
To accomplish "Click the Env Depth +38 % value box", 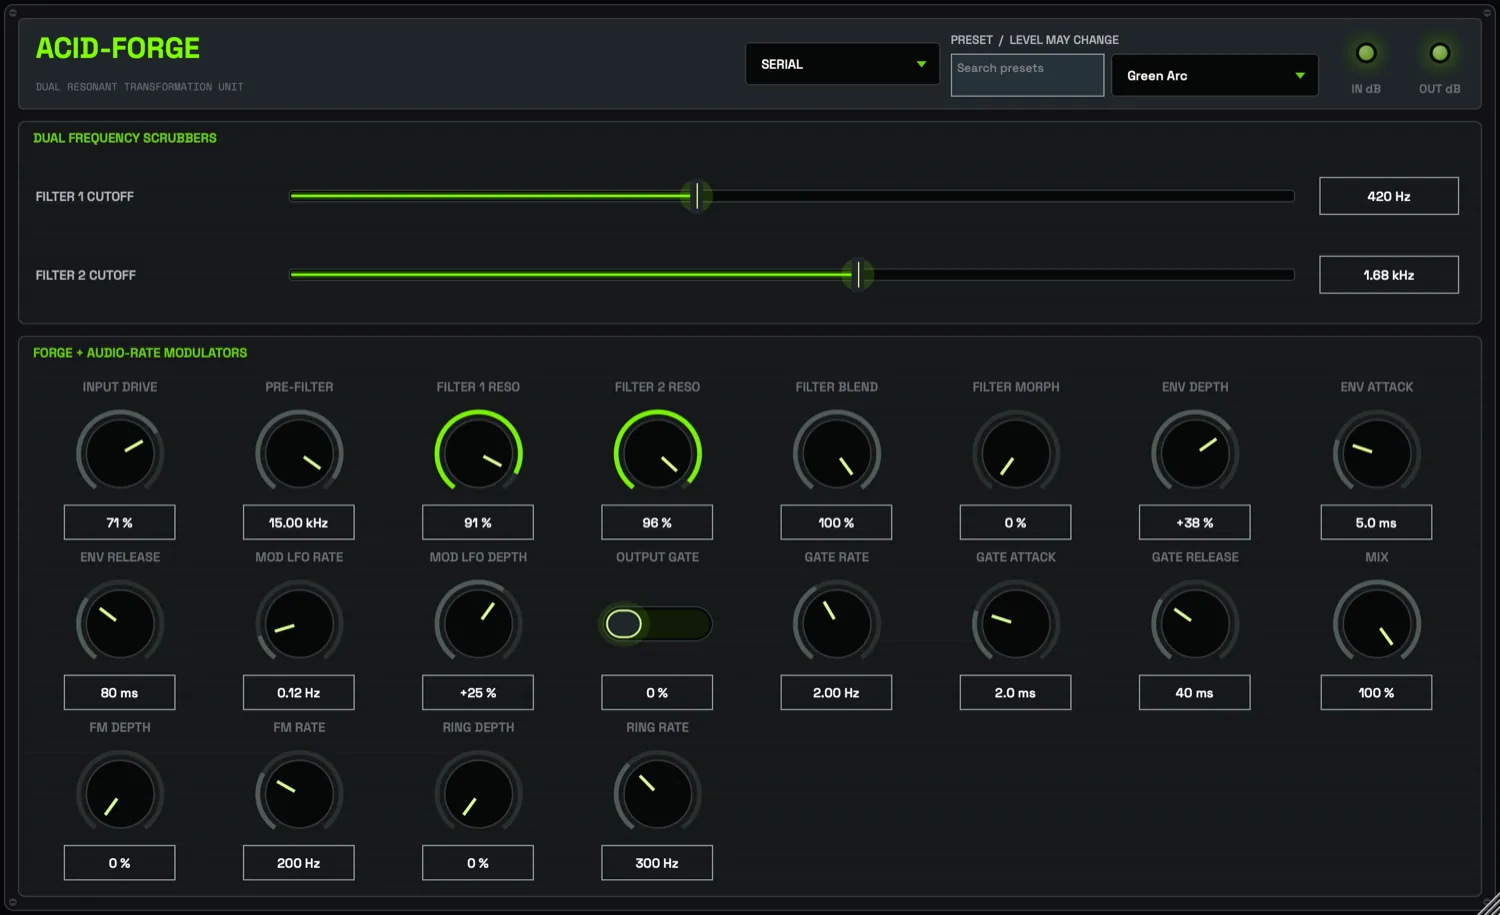I will (x=1195, y=522).
